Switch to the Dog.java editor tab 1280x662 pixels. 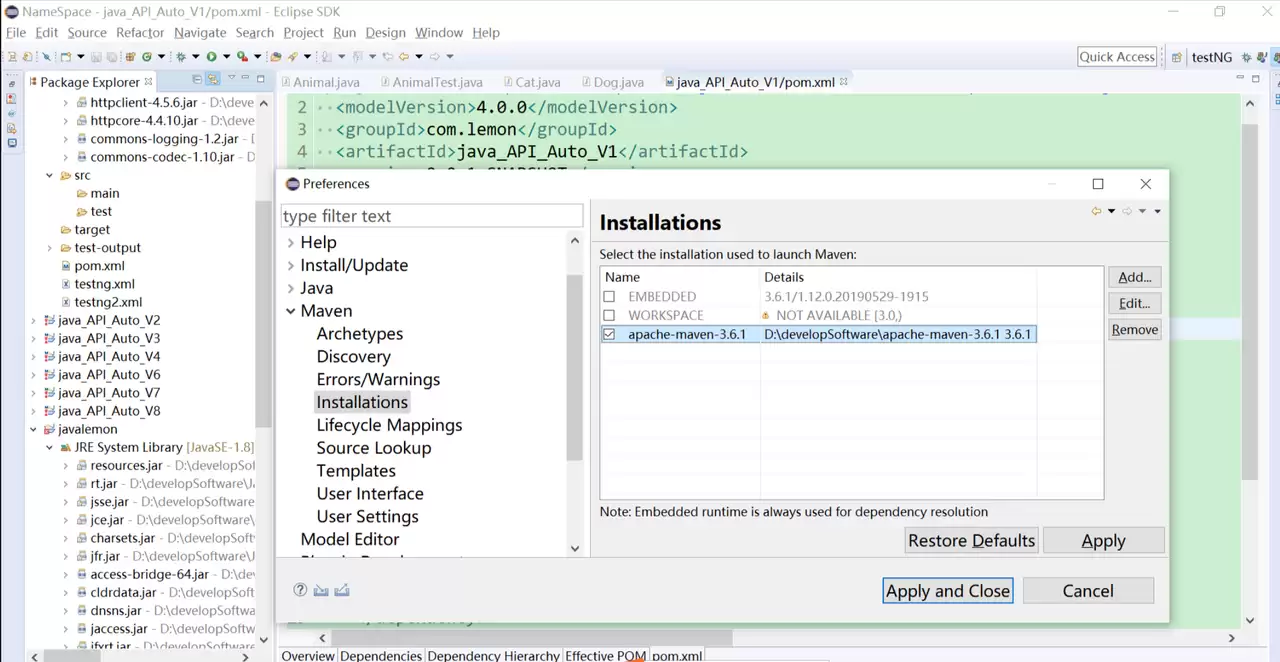click(x=618, y=82)
